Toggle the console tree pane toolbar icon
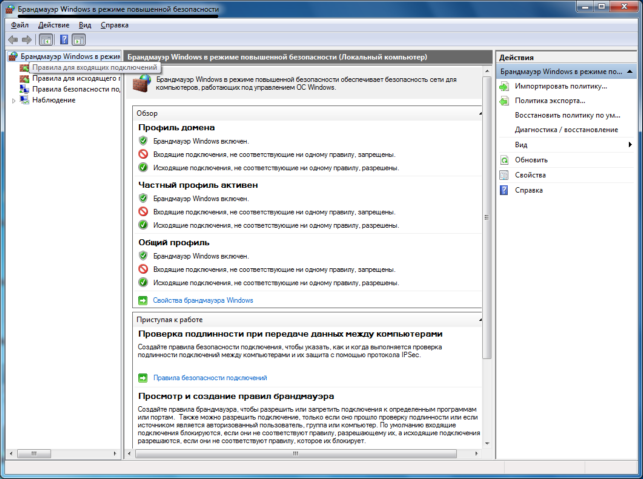The width and height of the screenshot is (643, 479). click(x=46, y=40)
